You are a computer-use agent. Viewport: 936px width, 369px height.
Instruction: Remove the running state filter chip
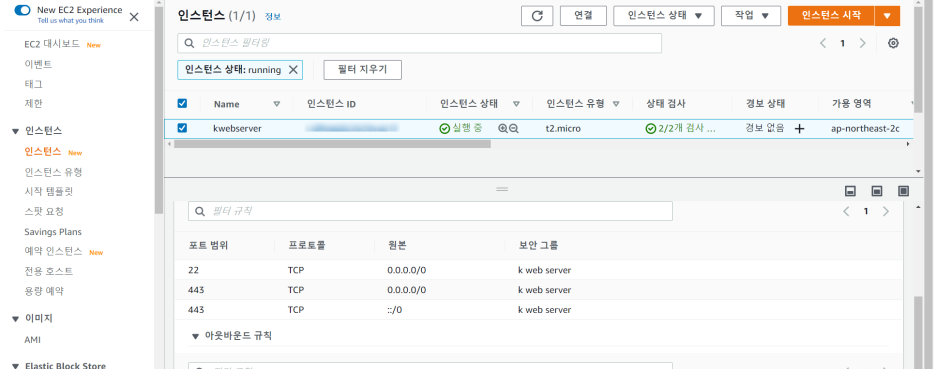click(x=293, y=69)
